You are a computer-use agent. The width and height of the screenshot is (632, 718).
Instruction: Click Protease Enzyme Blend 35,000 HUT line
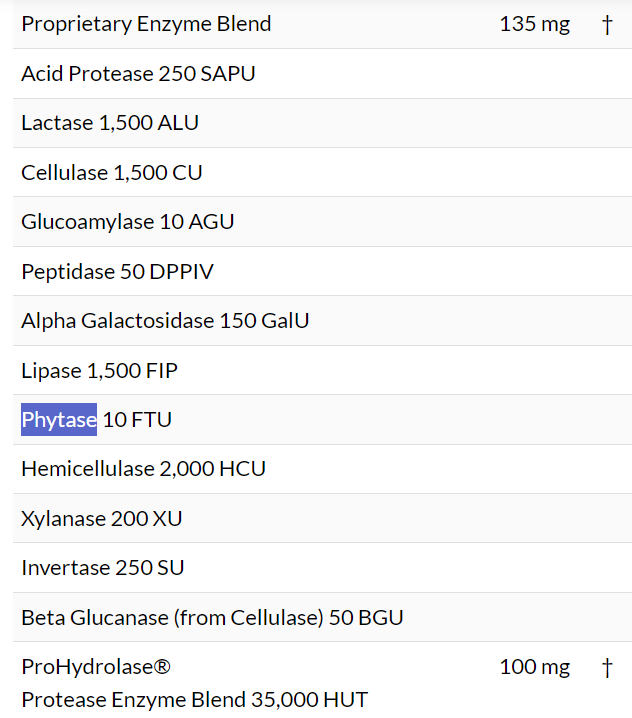tap(194, 700)
